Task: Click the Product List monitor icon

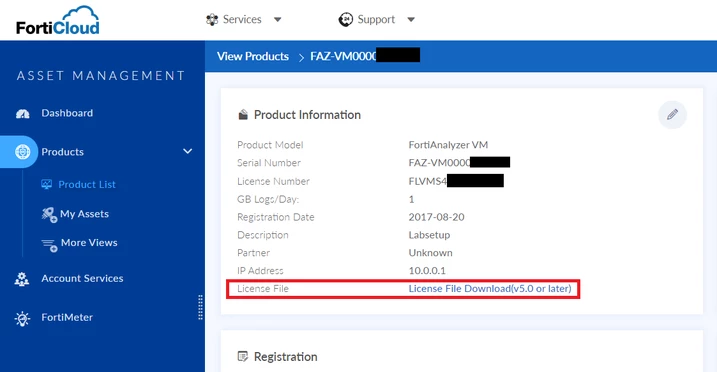Action: pos(47,185)
